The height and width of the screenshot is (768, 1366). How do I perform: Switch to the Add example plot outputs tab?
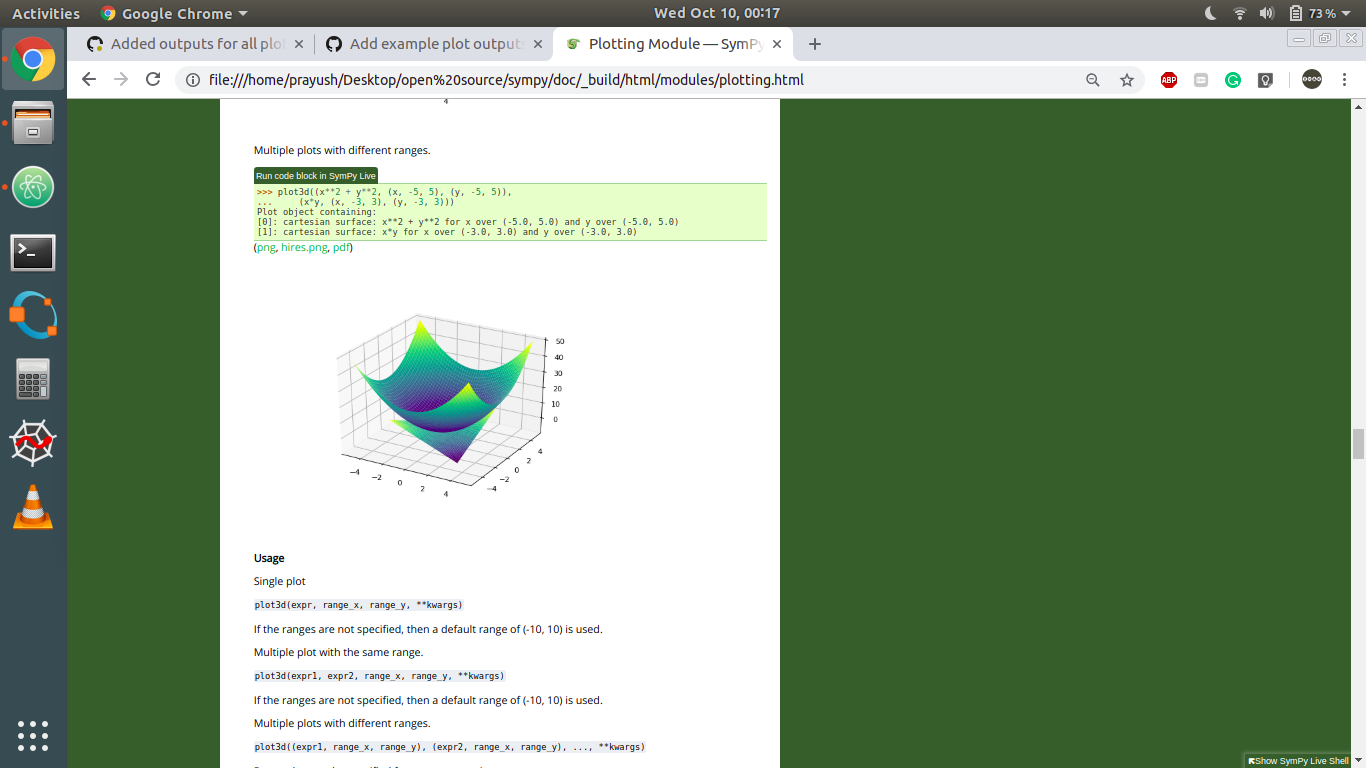click(437, 44)
